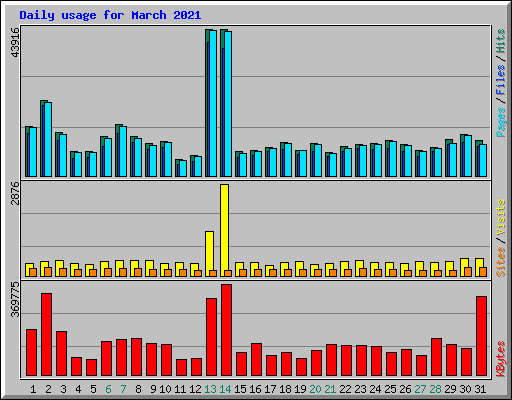This screenshot has height=400, width=512.
Task: Click the 'Pages' legend label
Action: pos(501,122)
